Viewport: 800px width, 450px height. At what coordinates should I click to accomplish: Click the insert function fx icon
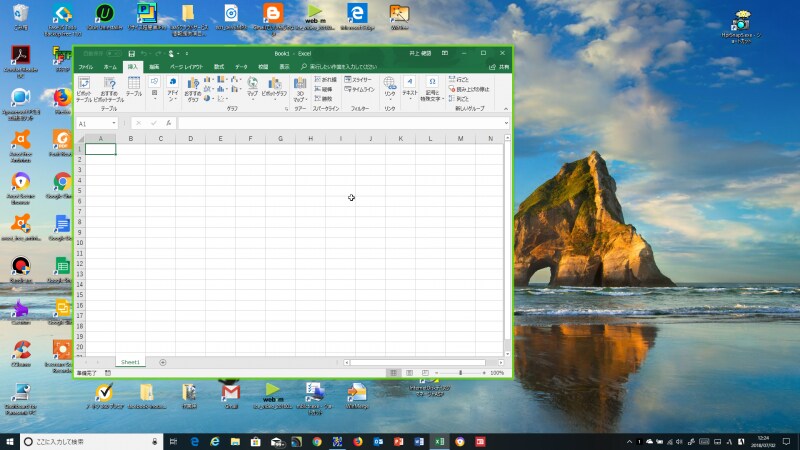click(169, 123)
